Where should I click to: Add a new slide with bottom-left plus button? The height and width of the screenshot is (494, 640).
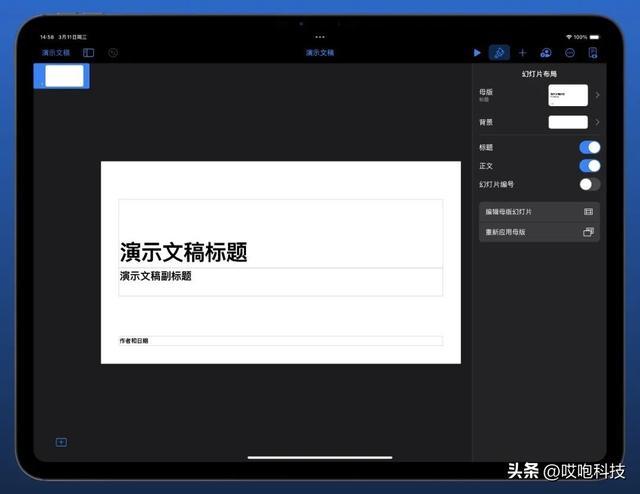61,442
